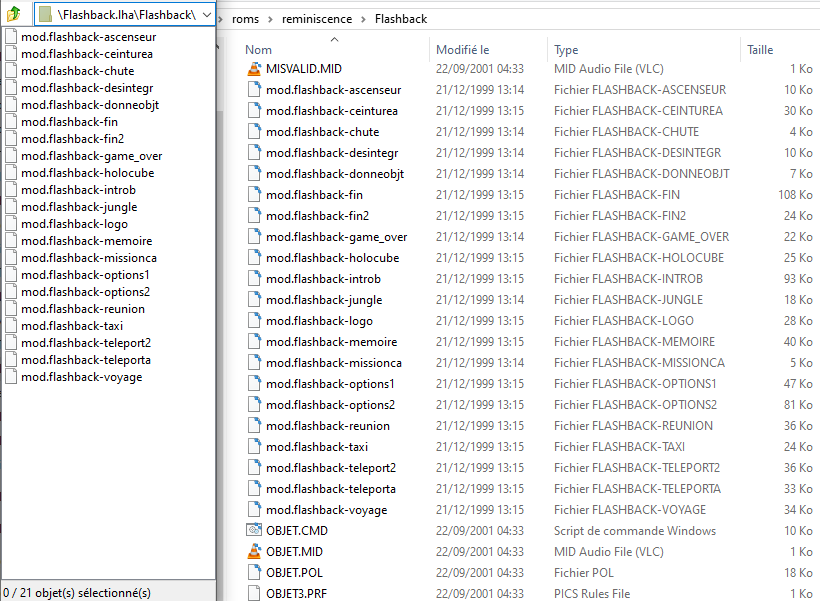Select mod.flashback-ceinturea in archive list
820x601 pixels.
(87, 54)
